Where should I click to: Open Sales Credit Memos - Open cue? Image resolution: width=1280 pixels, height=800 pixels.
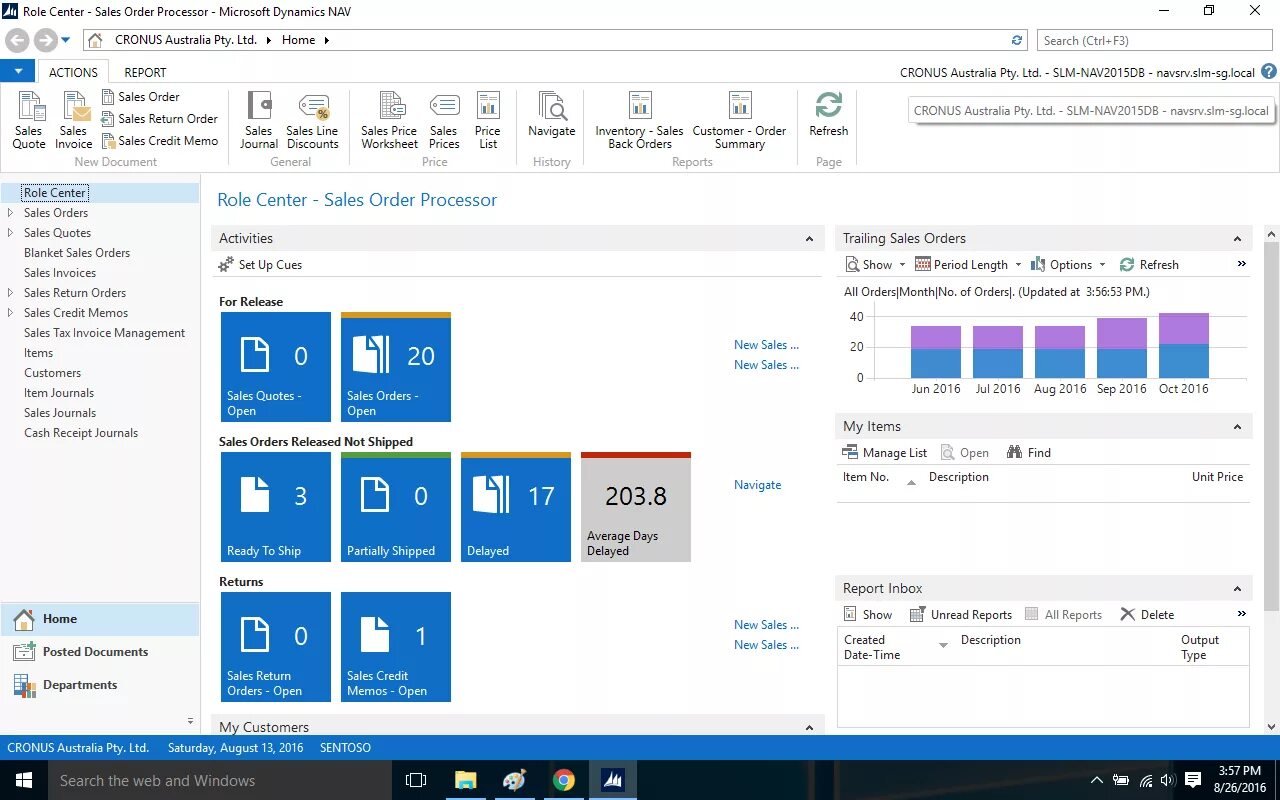coord(396,647)
